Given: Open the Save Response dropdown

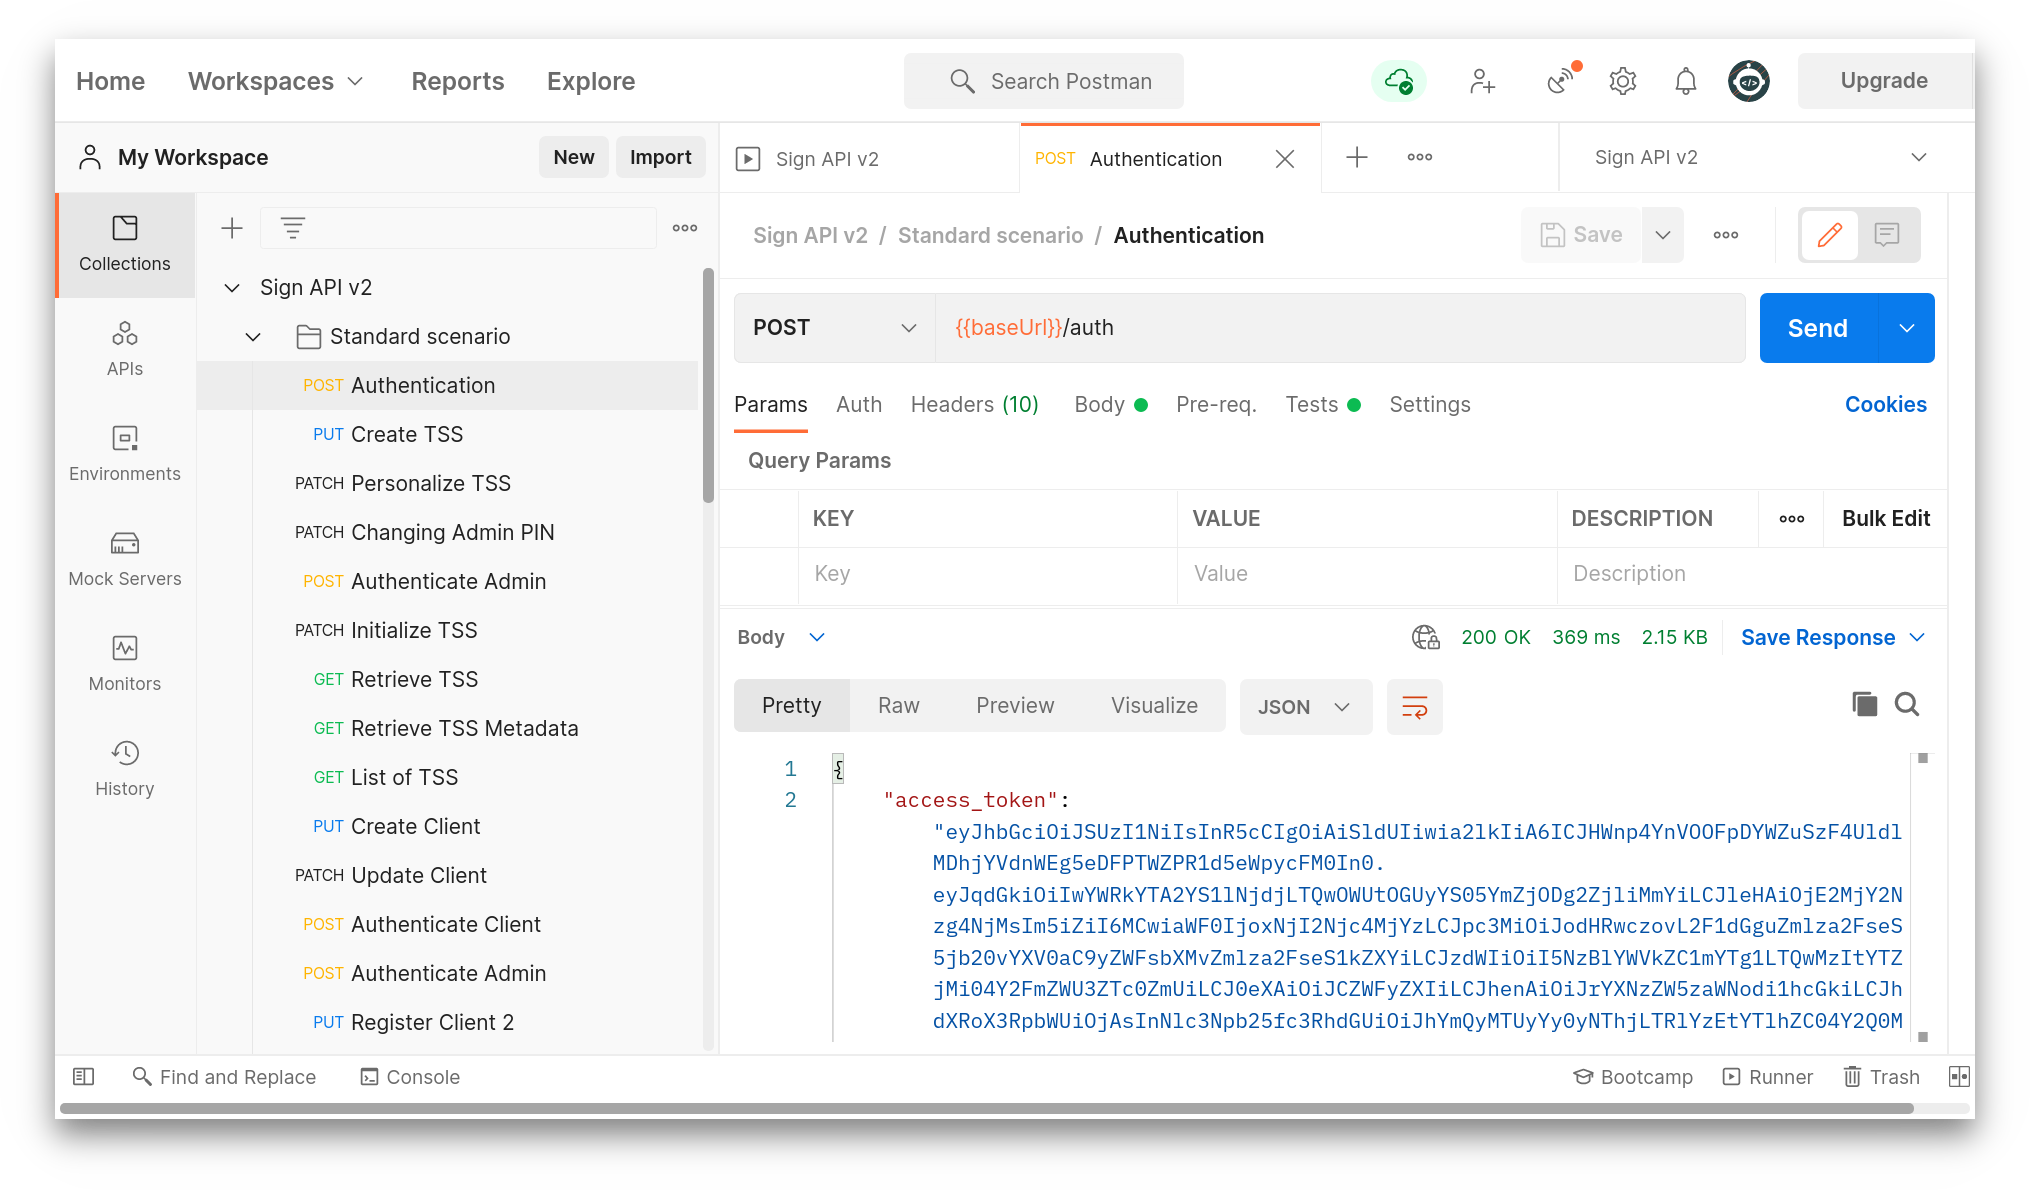Looking at the screenshot, I should 1833,637.
